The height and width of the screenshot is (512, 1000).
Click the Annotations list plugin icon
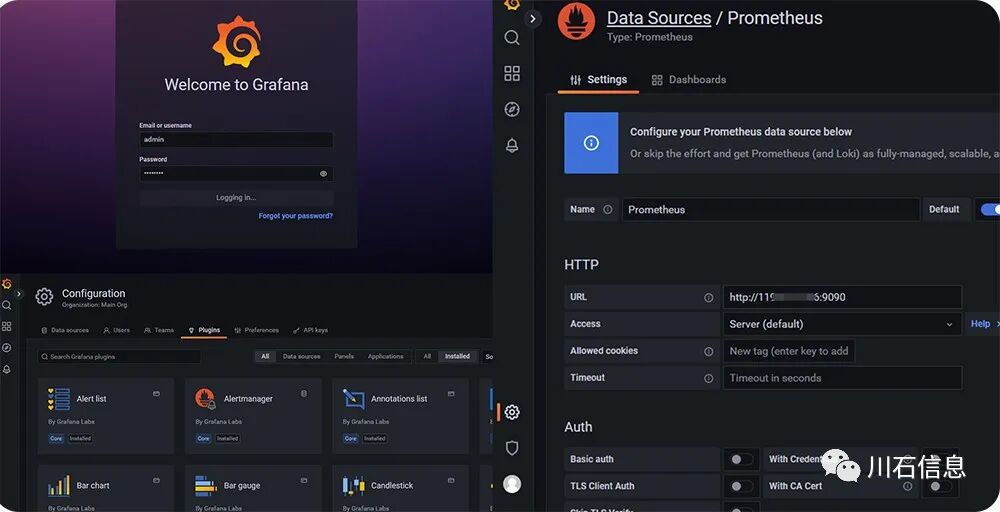353,399
